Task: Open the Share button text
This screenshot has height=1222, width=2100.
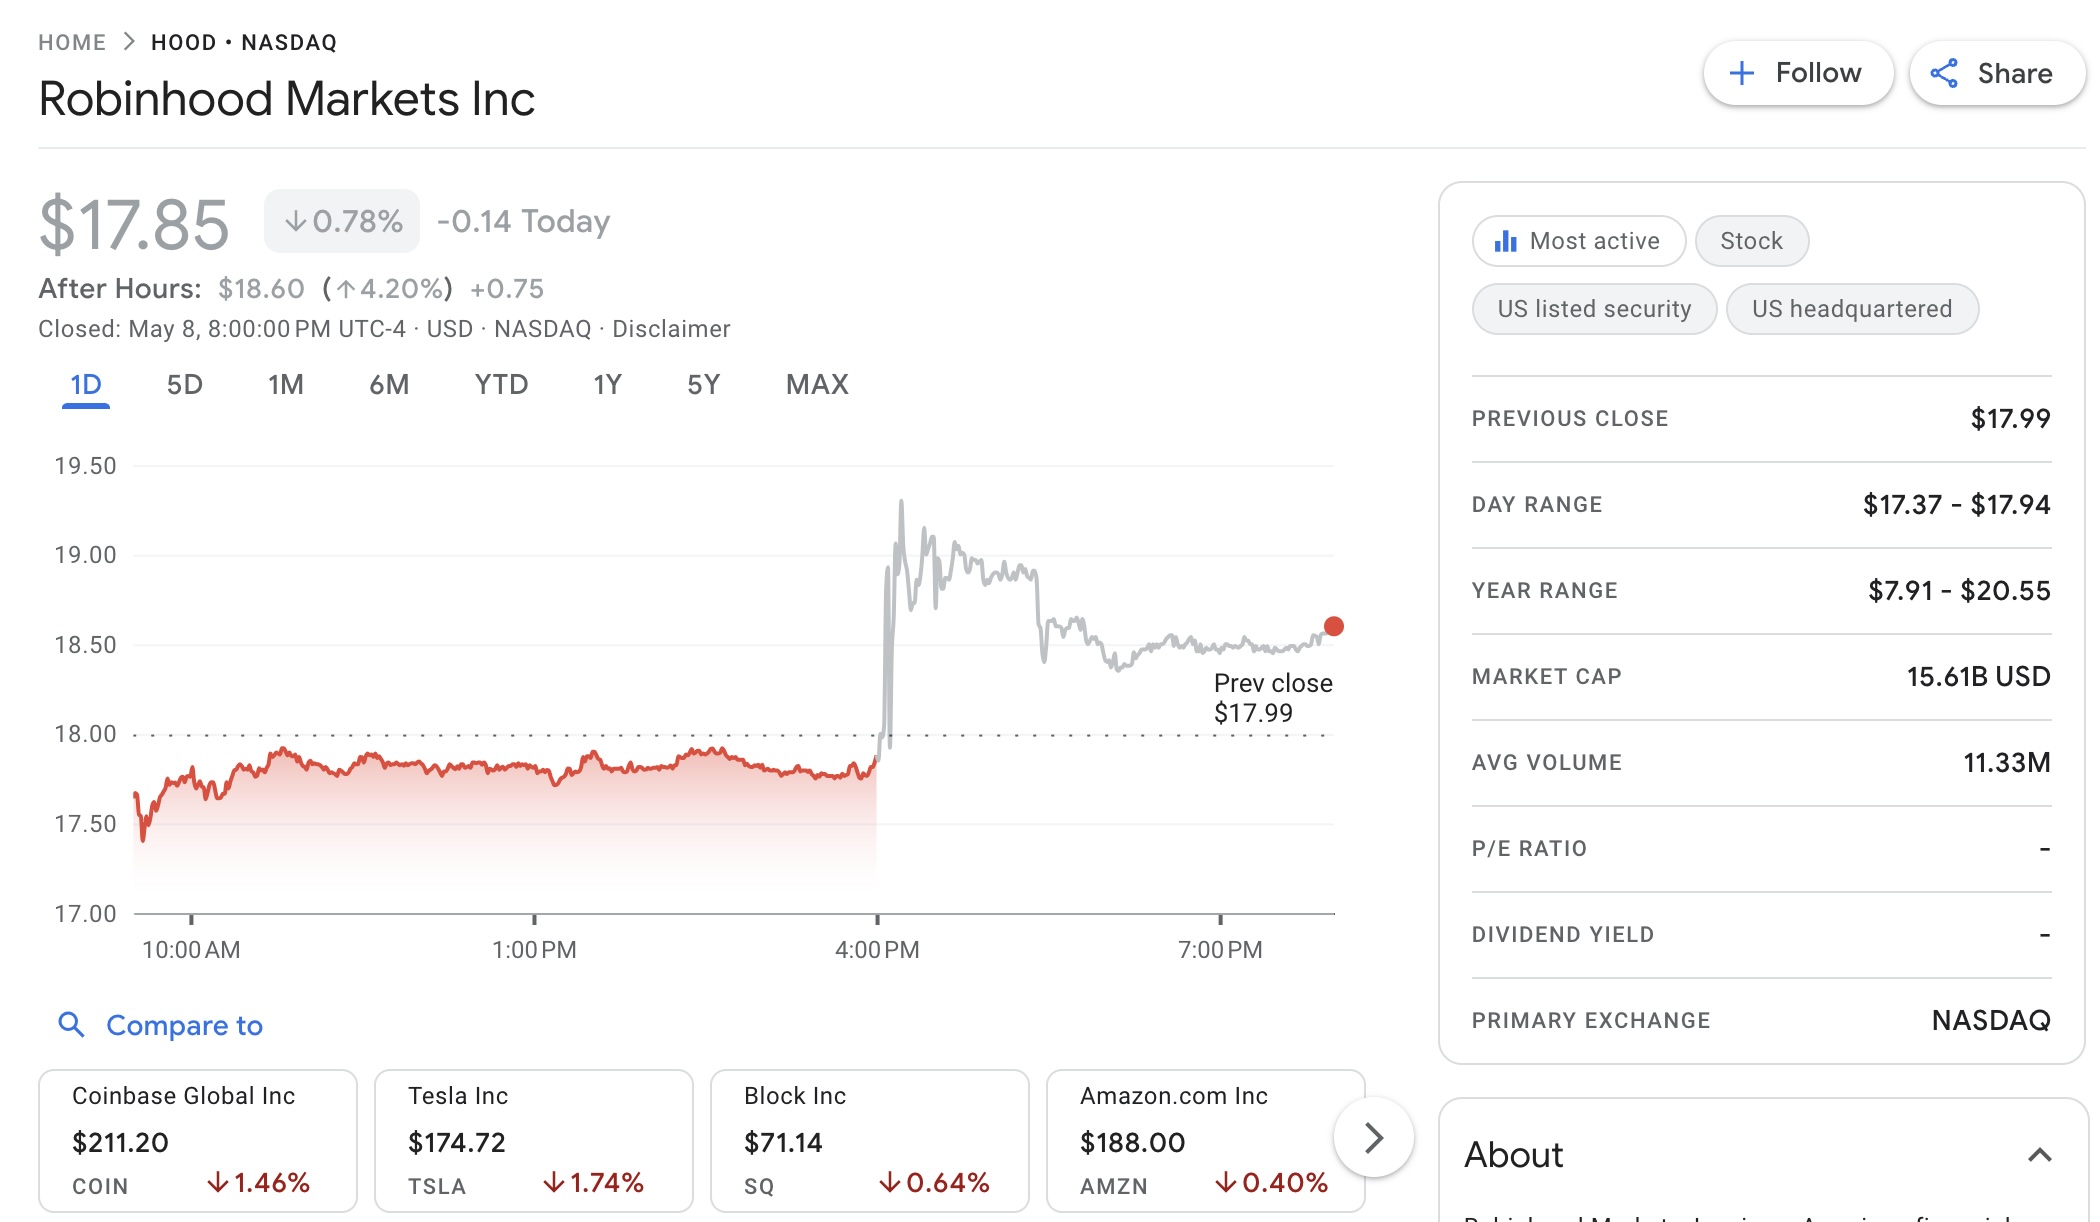Action: click(x=2015, y=73)
